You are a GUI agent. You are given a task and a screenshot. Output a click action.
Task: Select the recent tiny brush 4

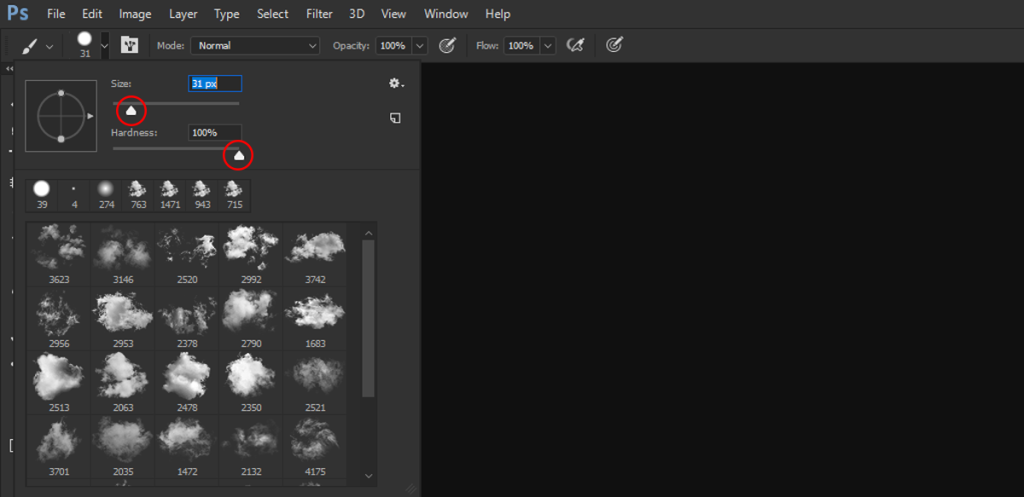tap(74, 195)
